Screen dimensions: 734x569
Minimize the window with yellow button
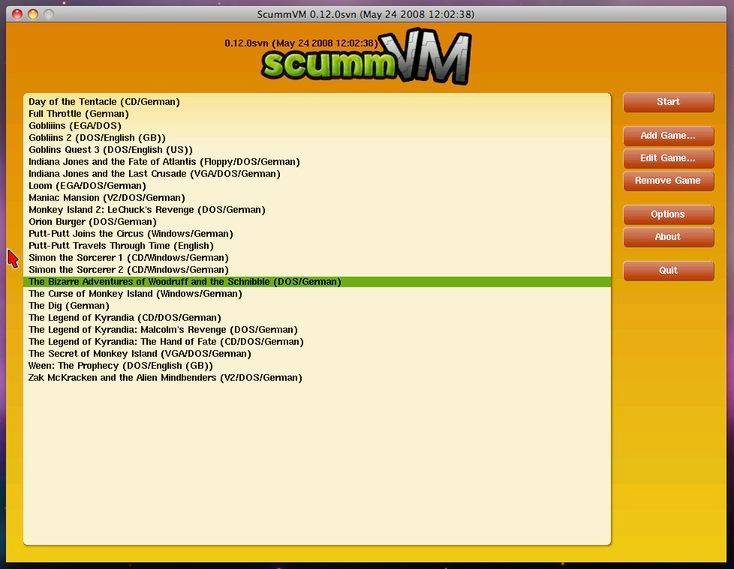(33, 14)
